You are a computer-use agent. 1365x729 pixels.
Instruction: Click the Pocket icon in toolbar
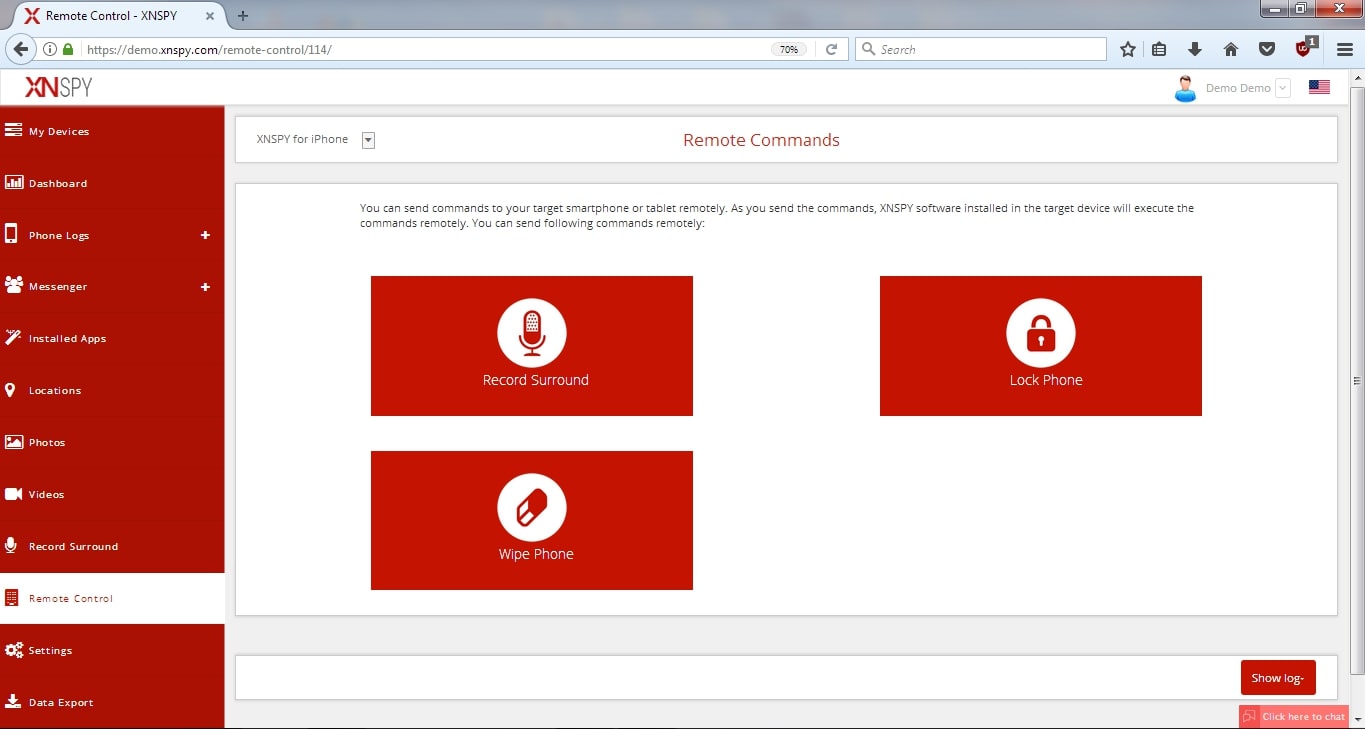[x=1266, y=49]
